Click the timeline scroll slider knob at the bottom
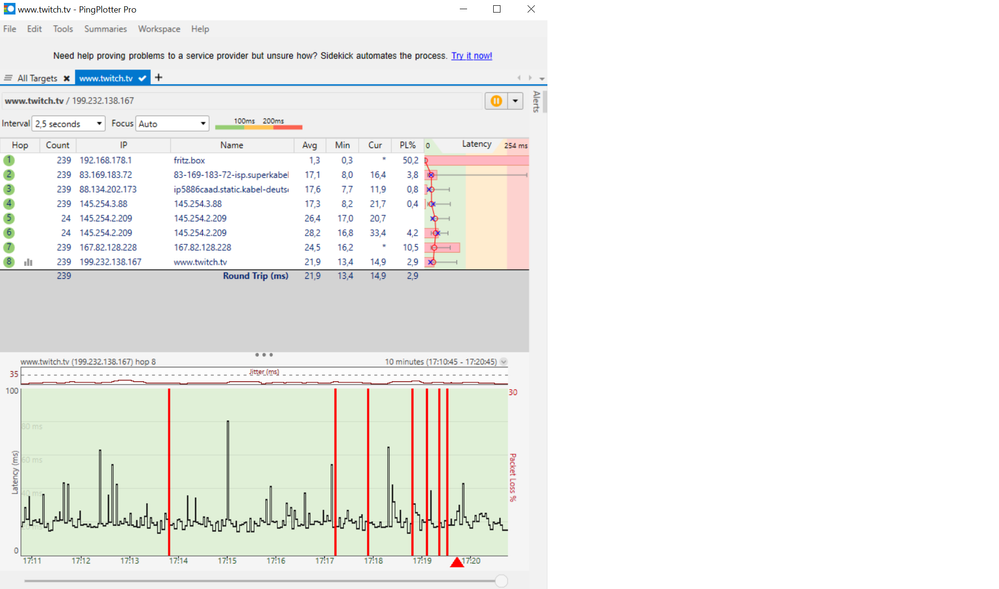 [501, 581]
